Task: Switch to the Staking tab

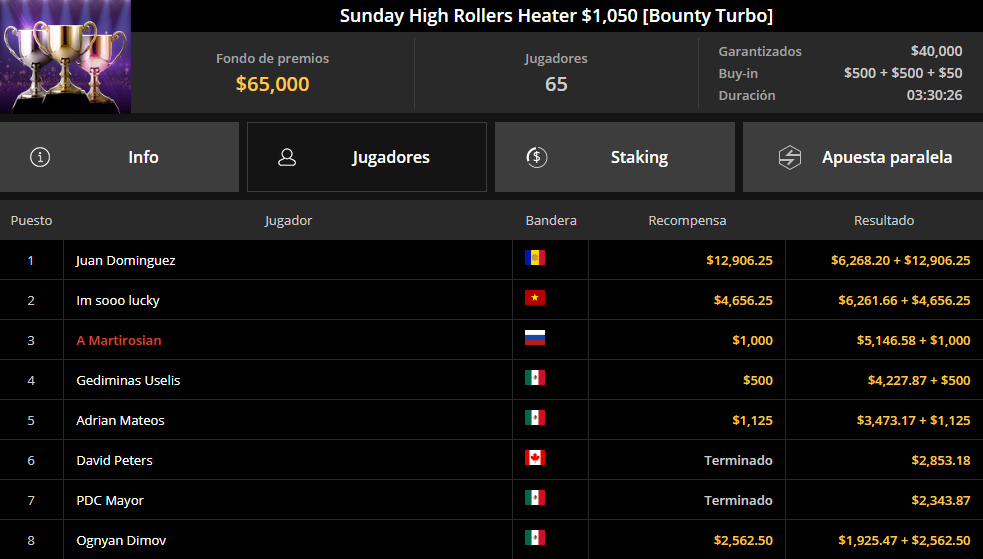Action: click(614, 157)
